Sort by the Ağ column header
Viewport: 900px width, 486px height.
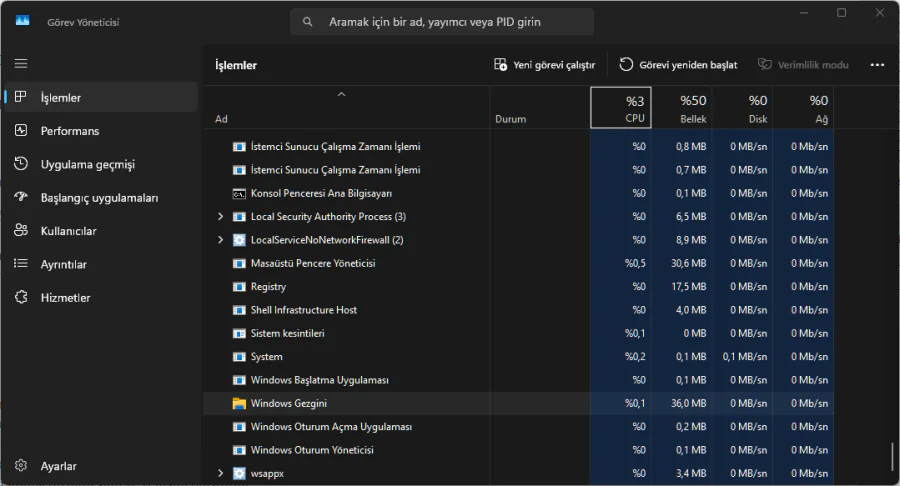pos(804,107)
